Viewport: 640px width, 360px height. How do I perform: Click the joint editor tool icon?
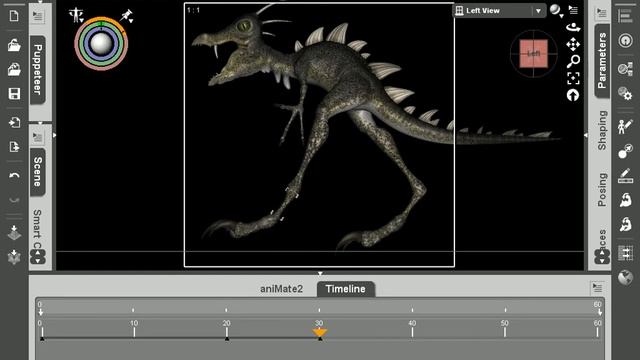625,151
